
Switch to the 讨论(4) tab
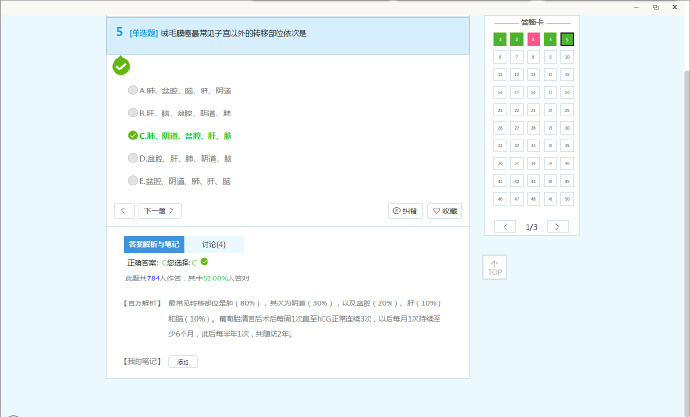214,244
